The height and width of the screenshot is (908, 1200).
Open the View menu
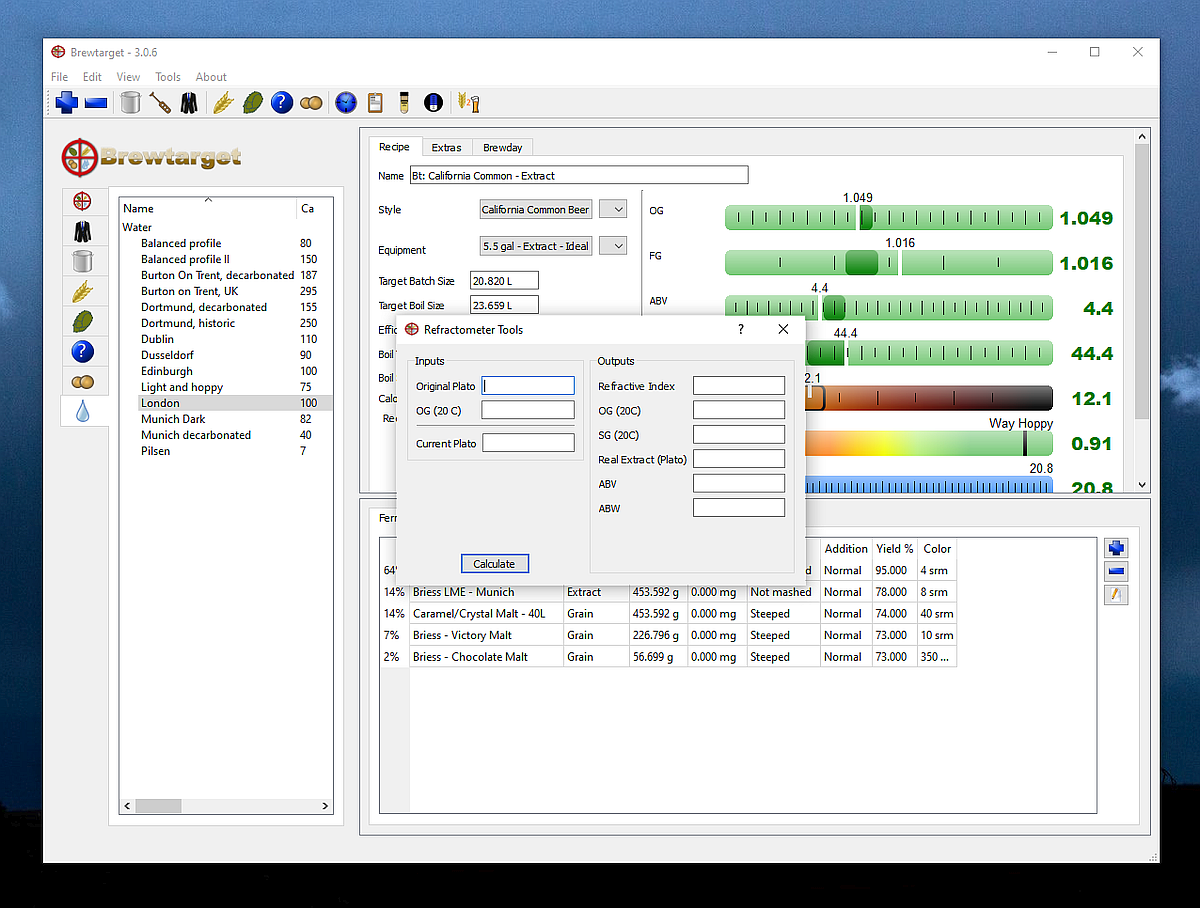128,77
